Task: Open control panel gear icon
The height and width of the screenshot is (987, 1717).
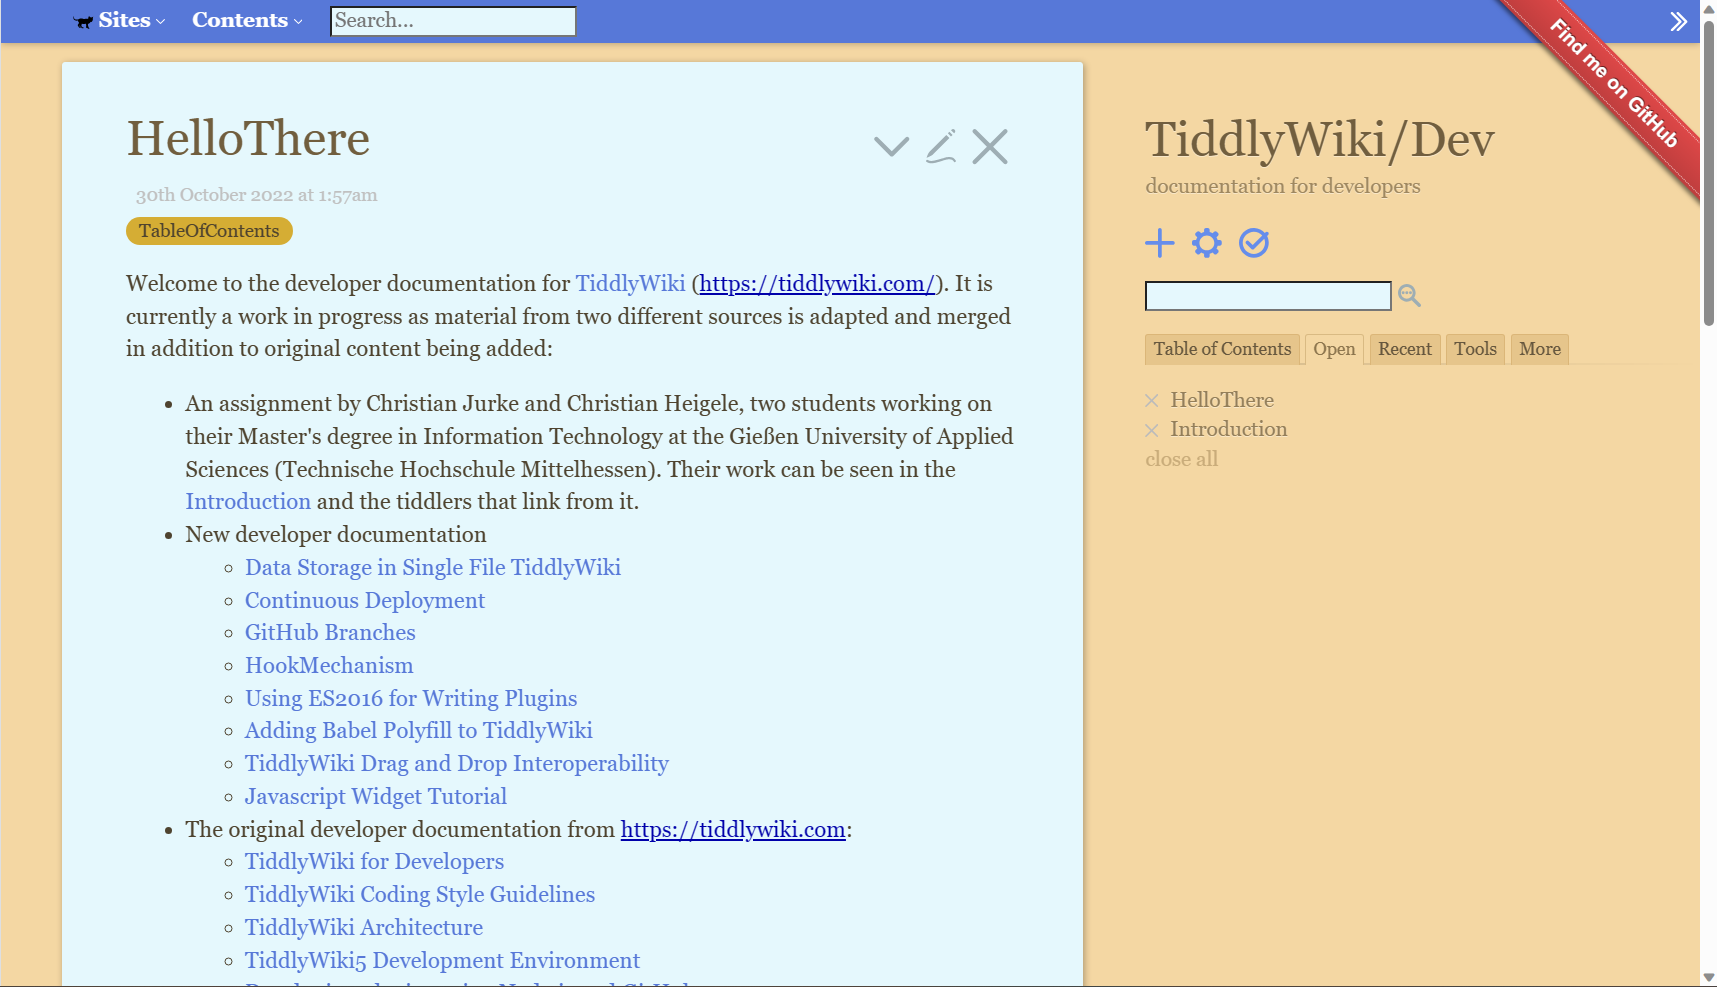Action: 1207,243
